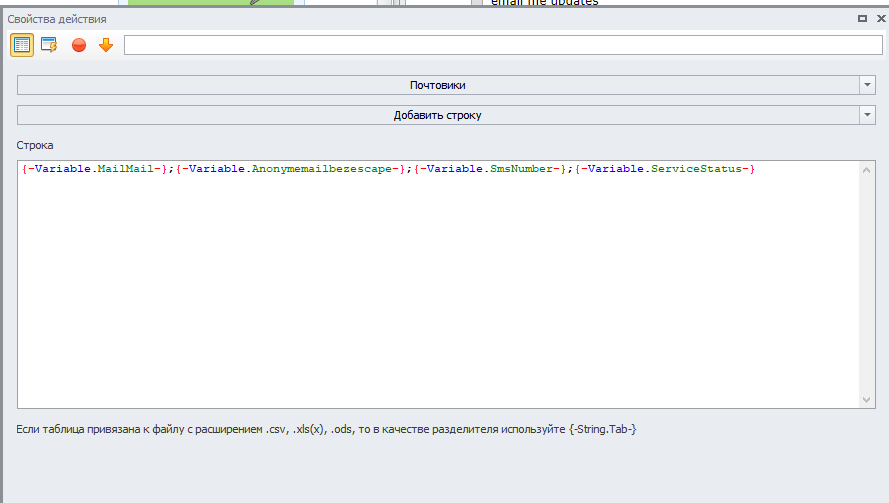The height and width of the screenshot is (503, 889).
Task: Click the {-Variable.Anonymemailbezescape-} variable text
Action: click(x=290, y=169)
